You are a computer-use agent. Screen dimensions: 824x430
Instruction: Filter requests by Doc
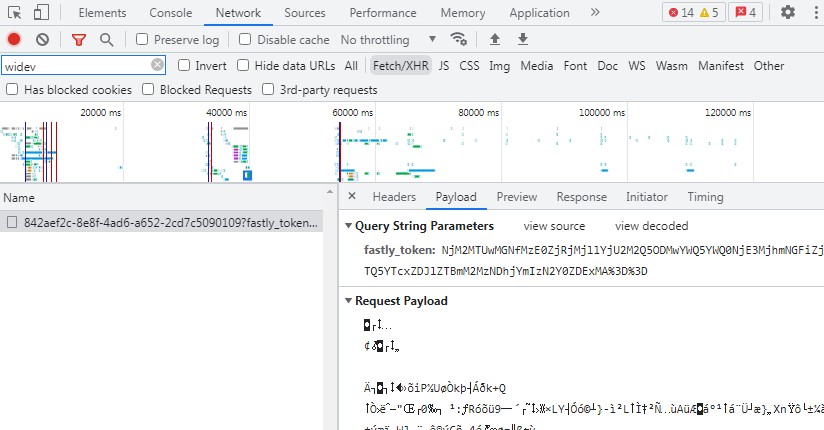[x=607, y=66]
